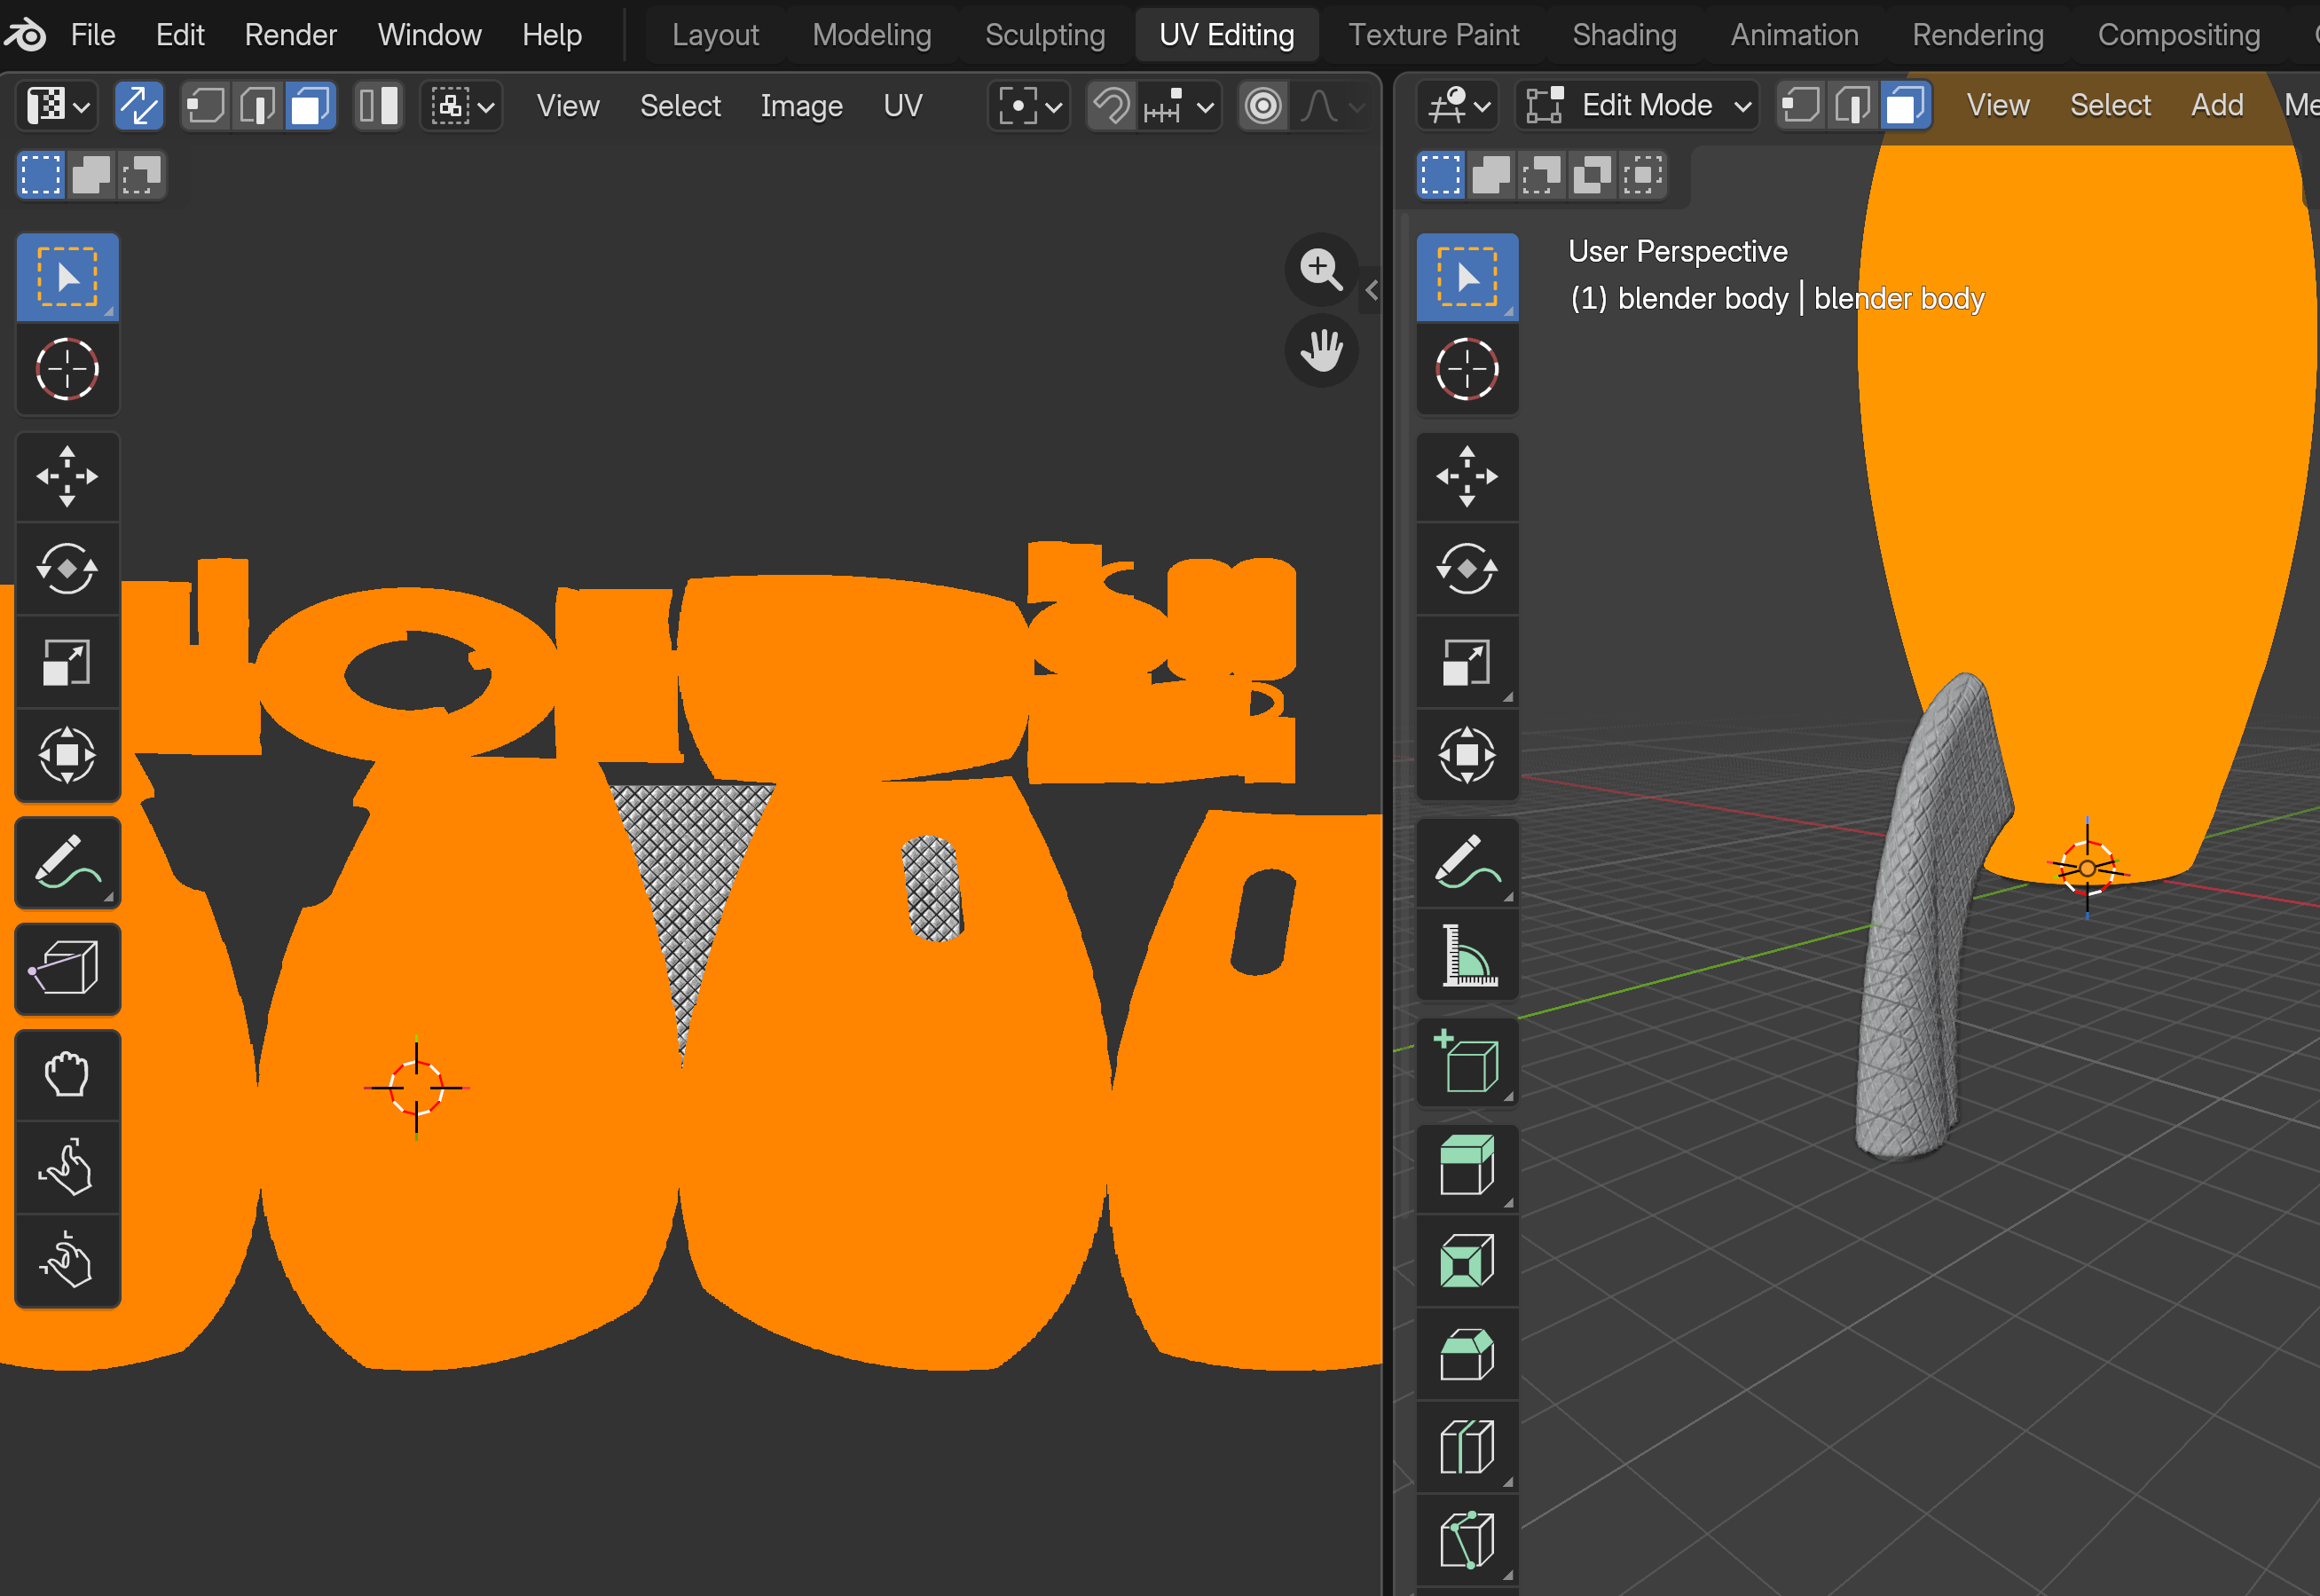Choose the 3D viewport Rotate tool
The height and width of the screenshot is (1596, 2320).
point(1467,568)
